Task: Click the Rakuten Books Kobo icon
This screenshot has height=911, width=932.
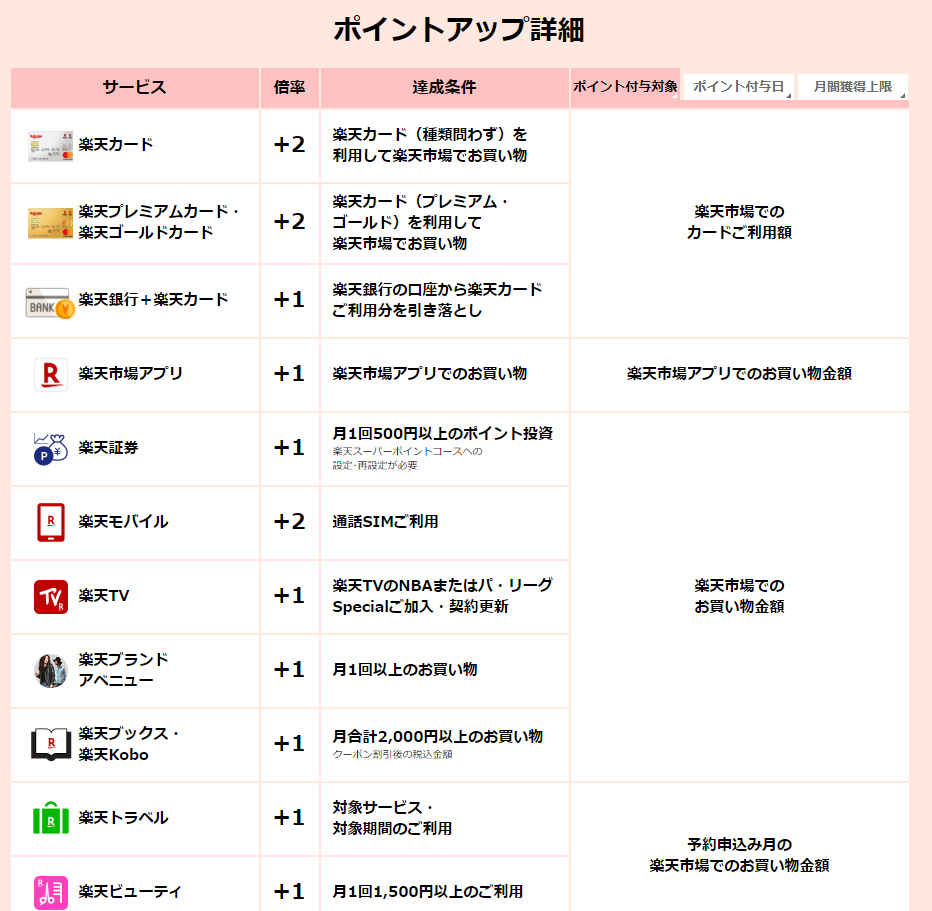Action: [50, 744]
